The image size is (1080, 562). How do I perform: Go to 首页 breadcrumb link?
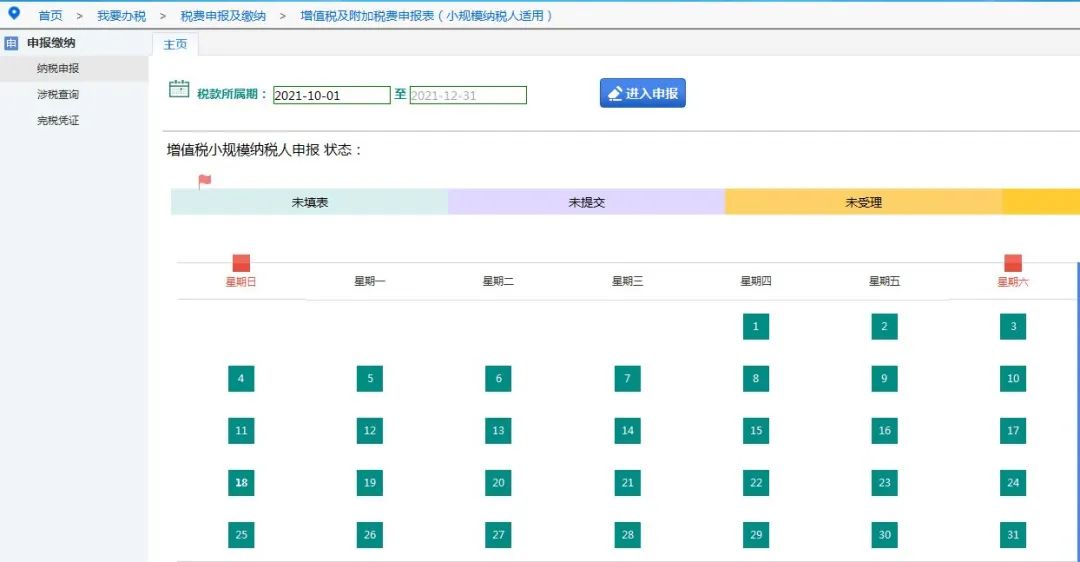tap(50, 16)
